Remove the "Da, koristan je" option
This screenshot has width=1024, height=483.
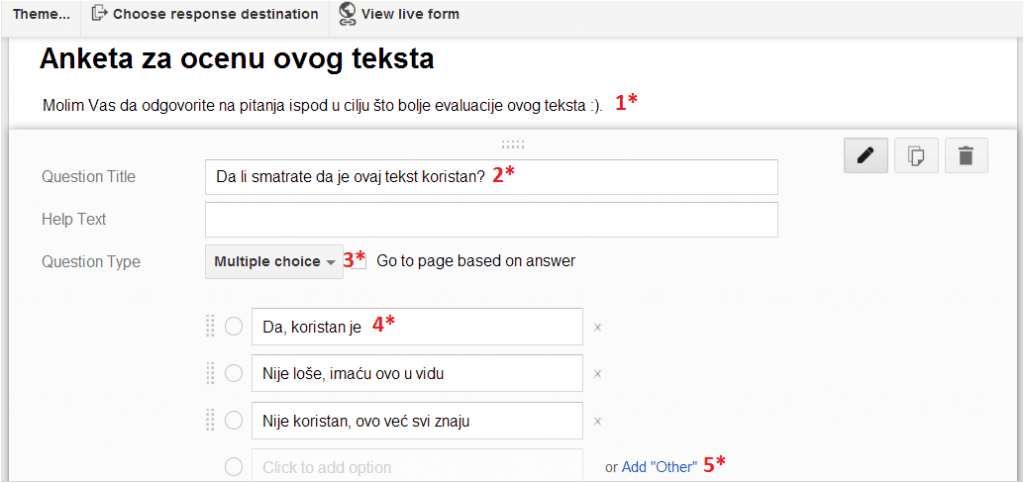[x=598, y=327]
